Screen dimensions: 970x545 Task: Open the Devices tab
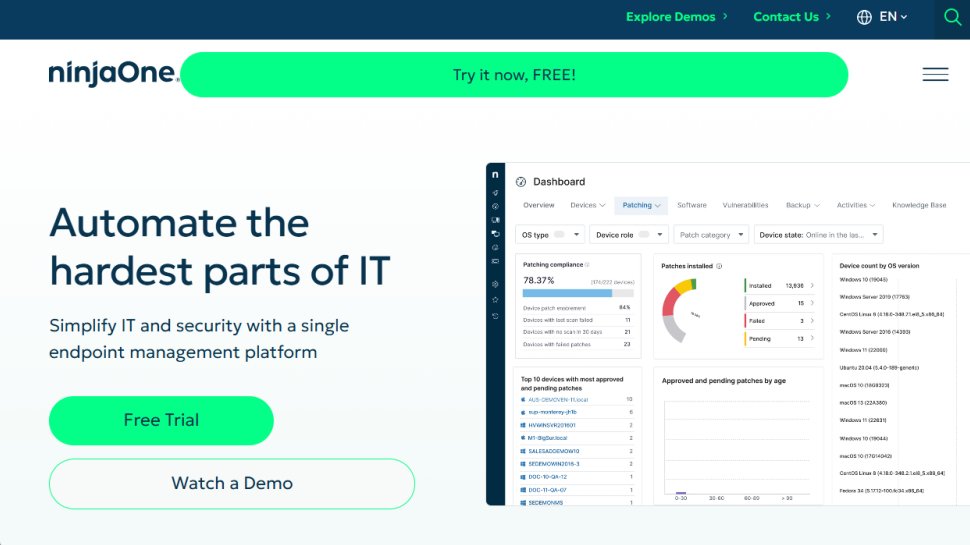(588, 205)
